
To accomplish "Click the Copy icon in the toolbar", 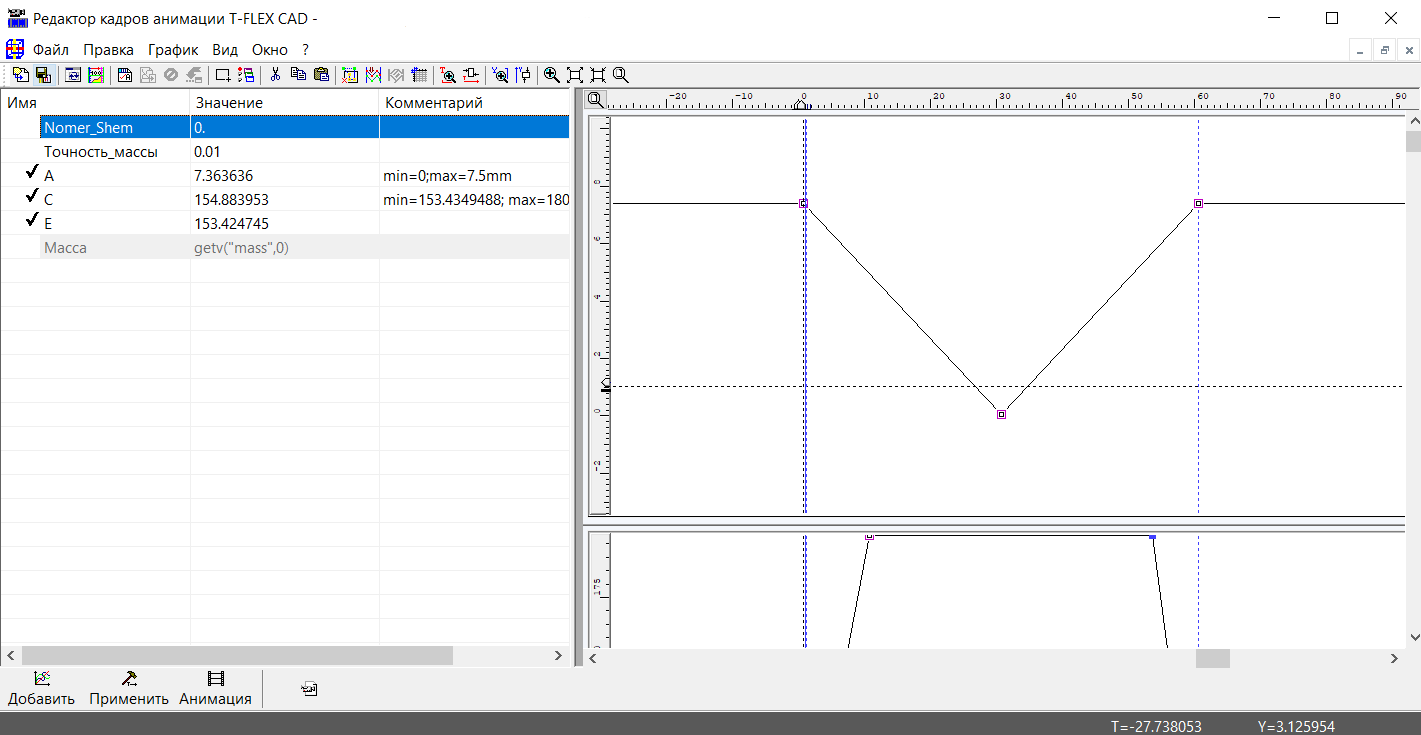I will [x=298, y=75].
